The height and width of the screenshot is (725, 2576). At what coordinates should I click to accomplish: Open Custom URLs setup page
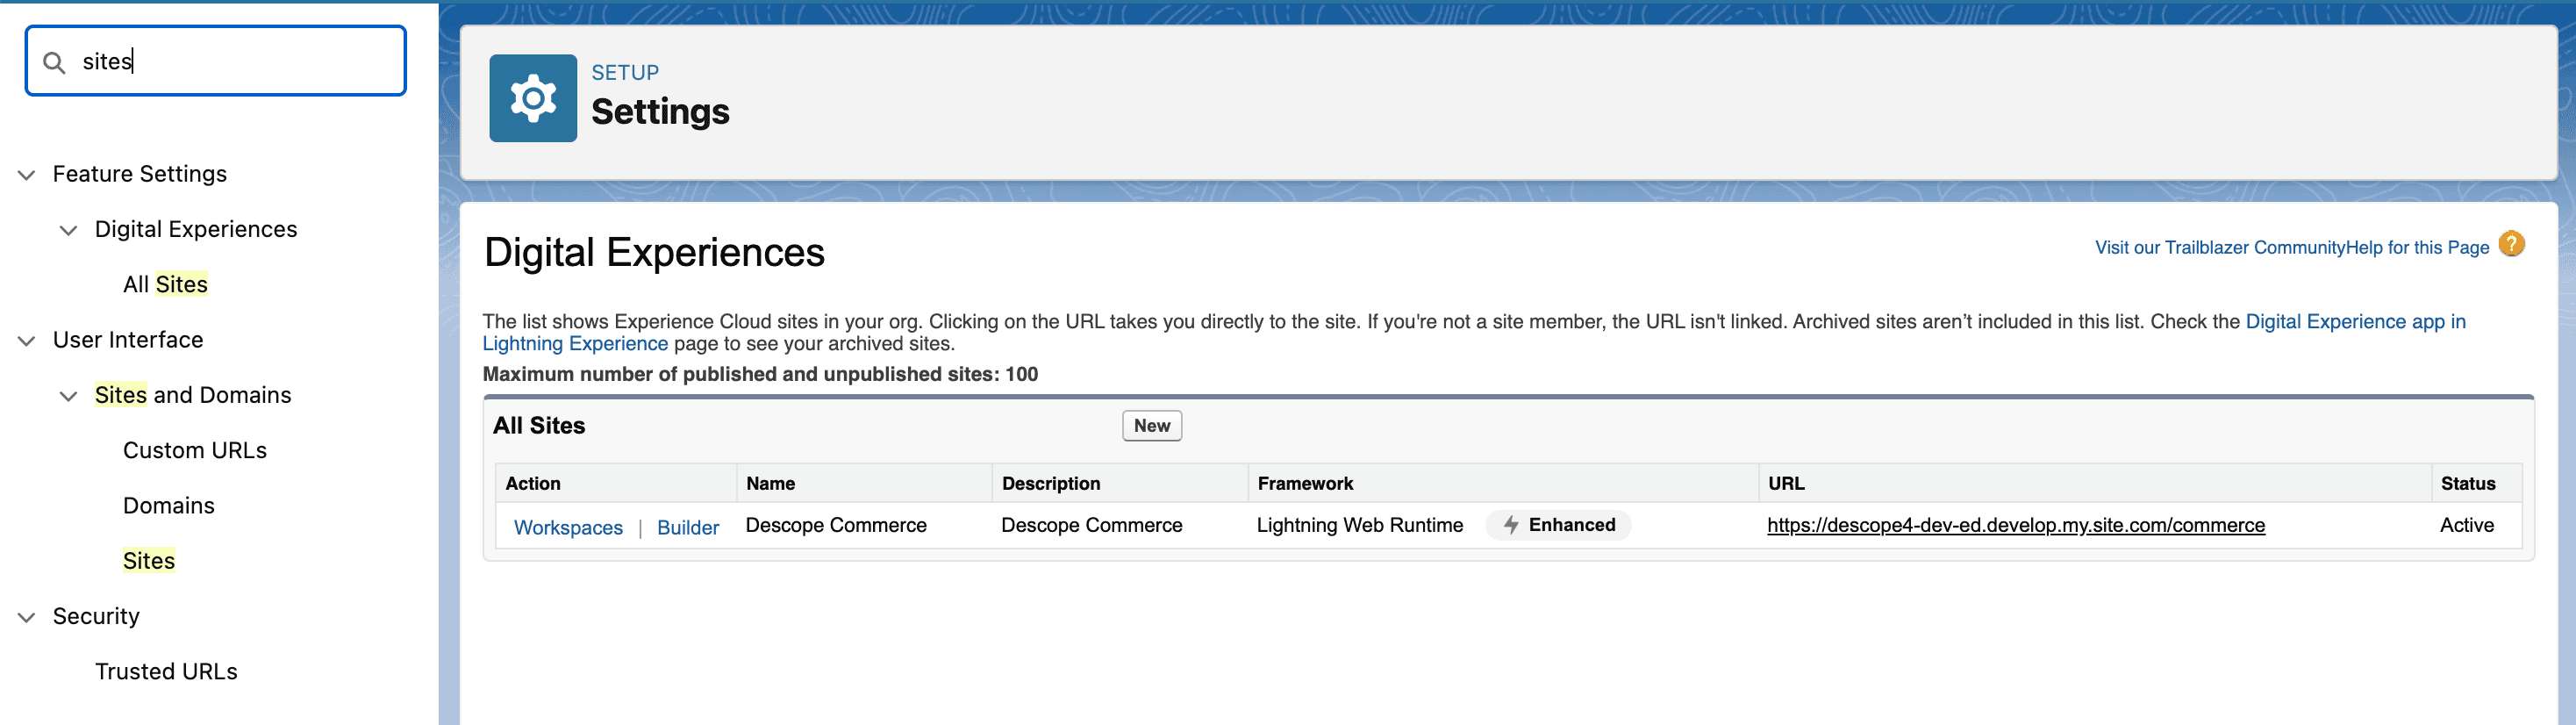[x=194, y=451]
